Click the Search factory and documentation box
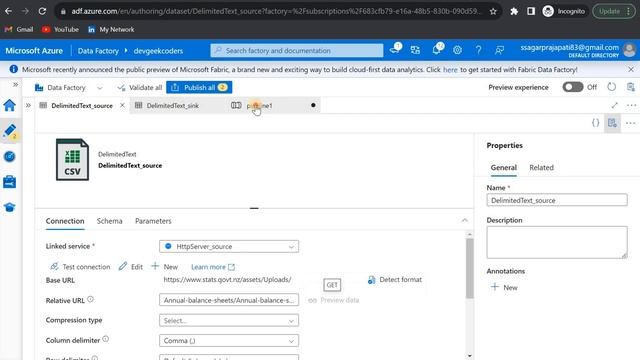 297,51
